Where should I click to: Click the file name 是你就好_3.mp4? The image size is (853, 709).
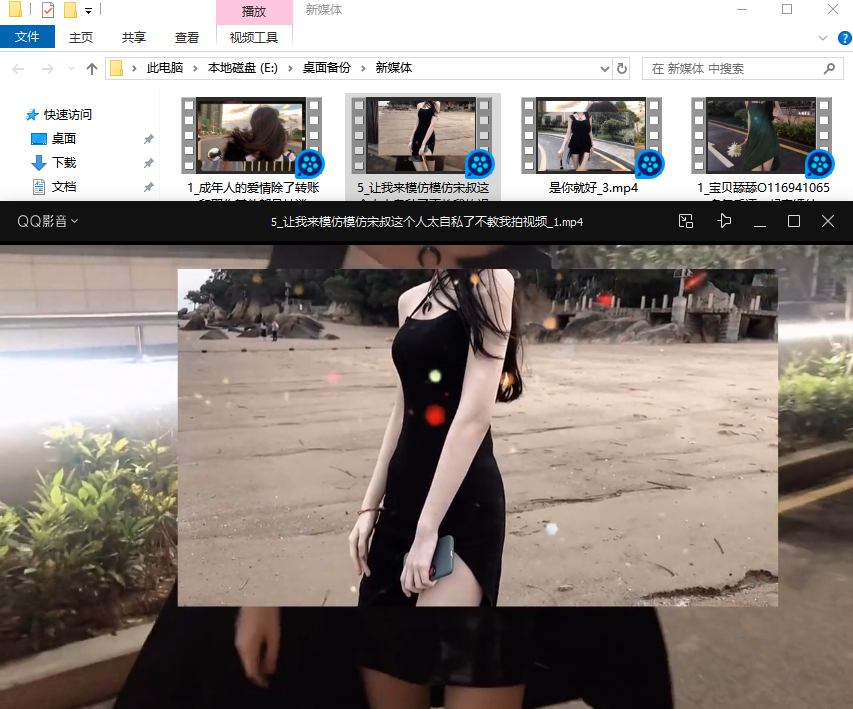593,188
